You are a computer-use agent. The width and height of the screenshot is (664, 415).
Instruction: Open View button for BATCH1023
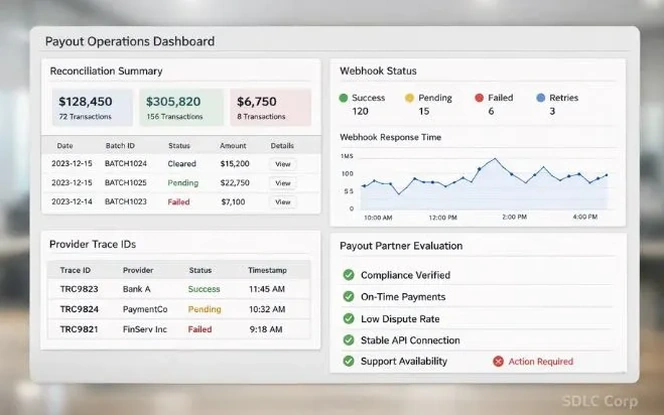[x=282, y=202]
